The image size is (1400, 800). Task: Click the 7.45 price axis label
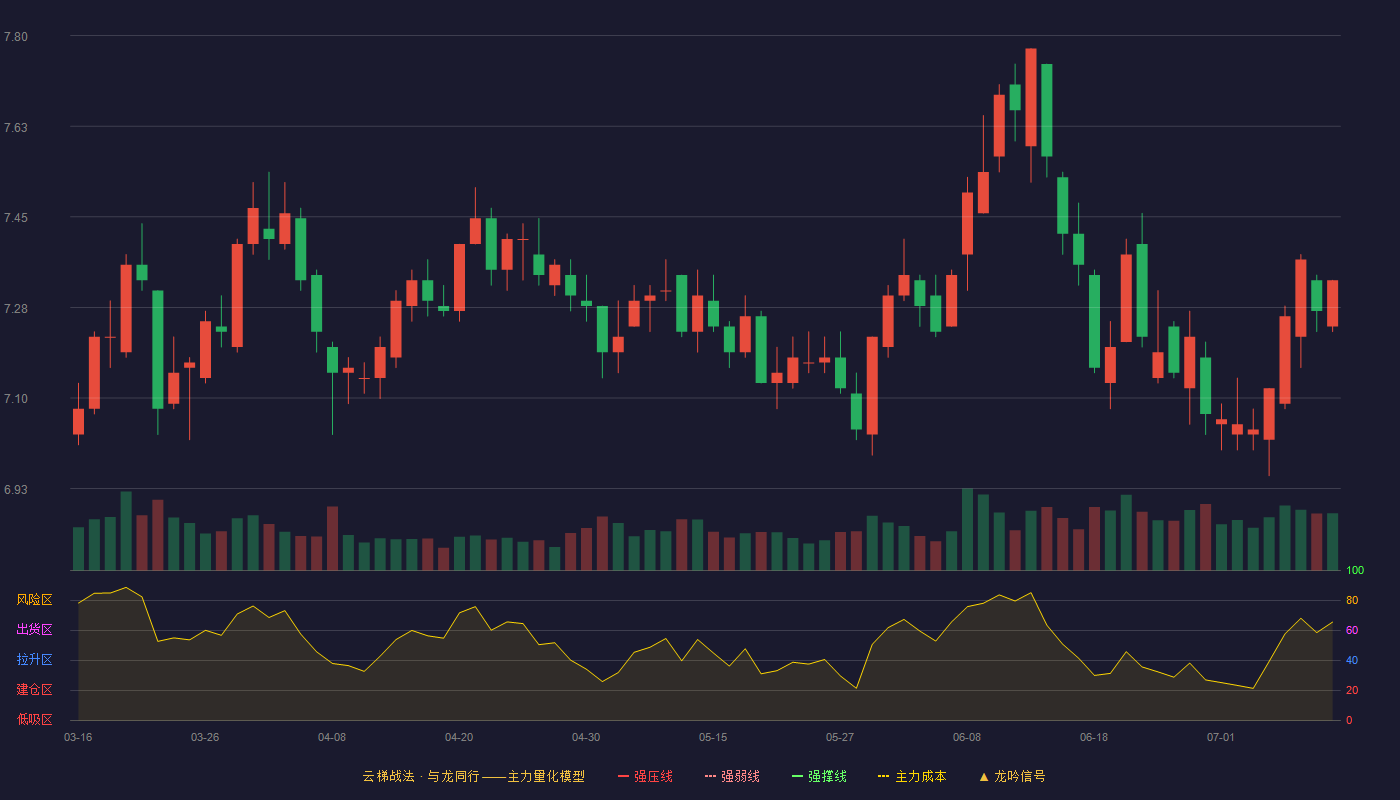(16, 218)
